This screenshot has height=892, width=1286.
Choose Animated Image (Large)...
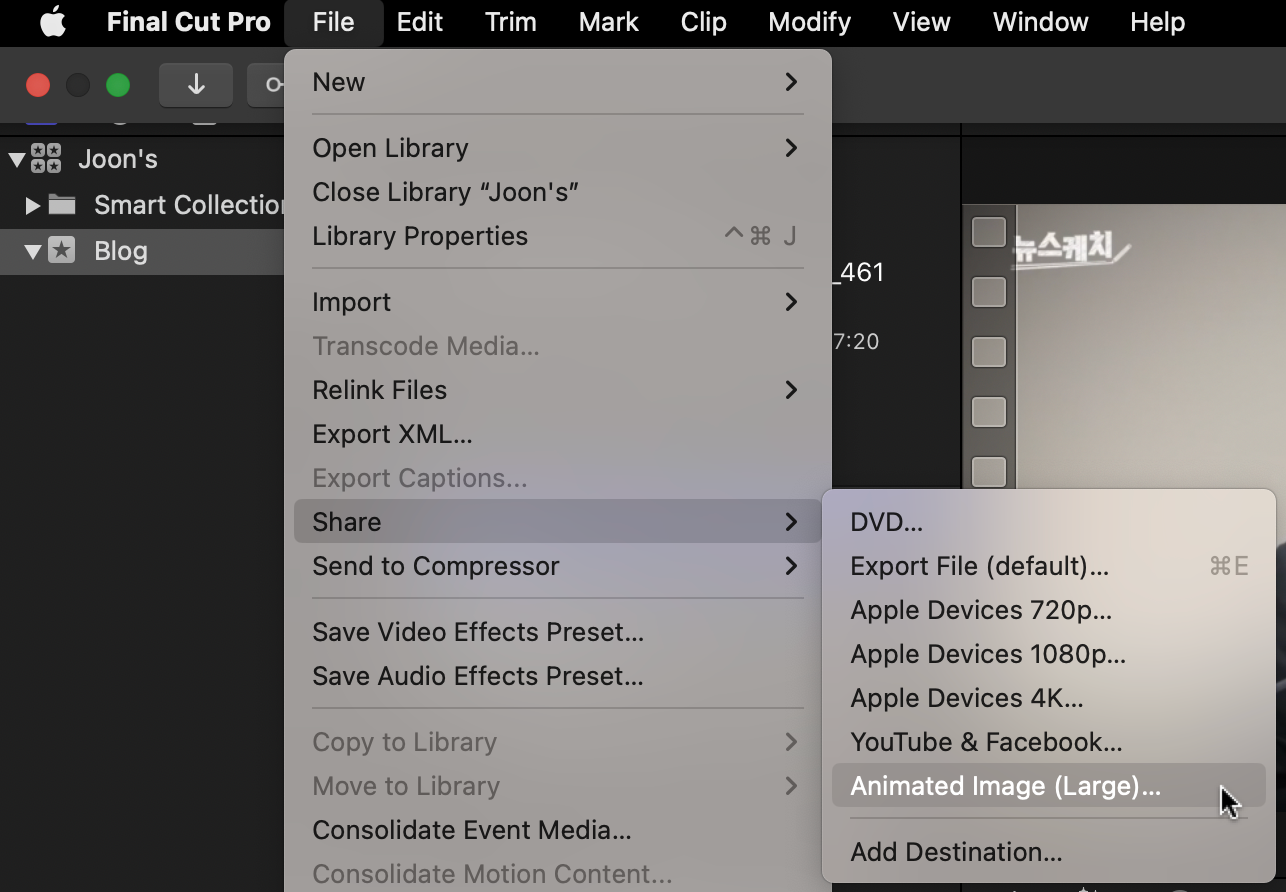tap(1049, 786)
